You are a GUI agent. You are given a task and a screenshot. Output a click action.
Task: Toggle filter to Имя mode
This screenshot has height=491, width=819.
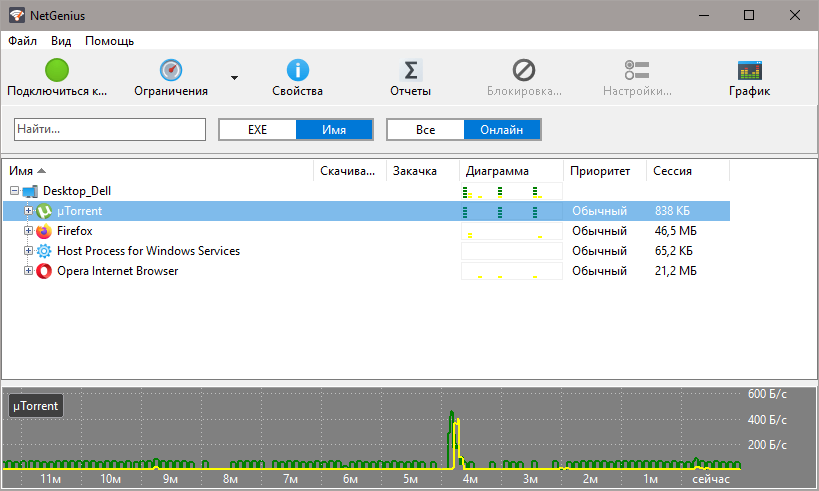[334, 130]
